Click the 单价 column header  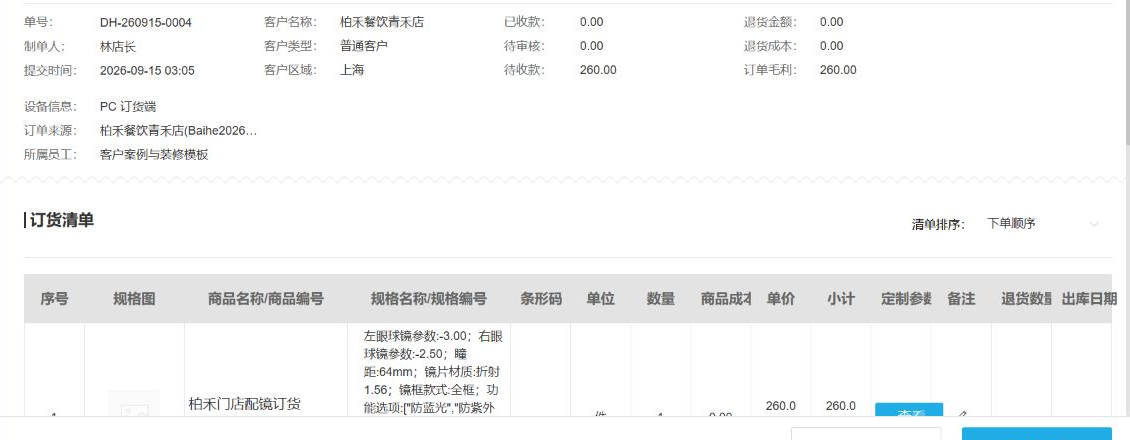point(780,299)
